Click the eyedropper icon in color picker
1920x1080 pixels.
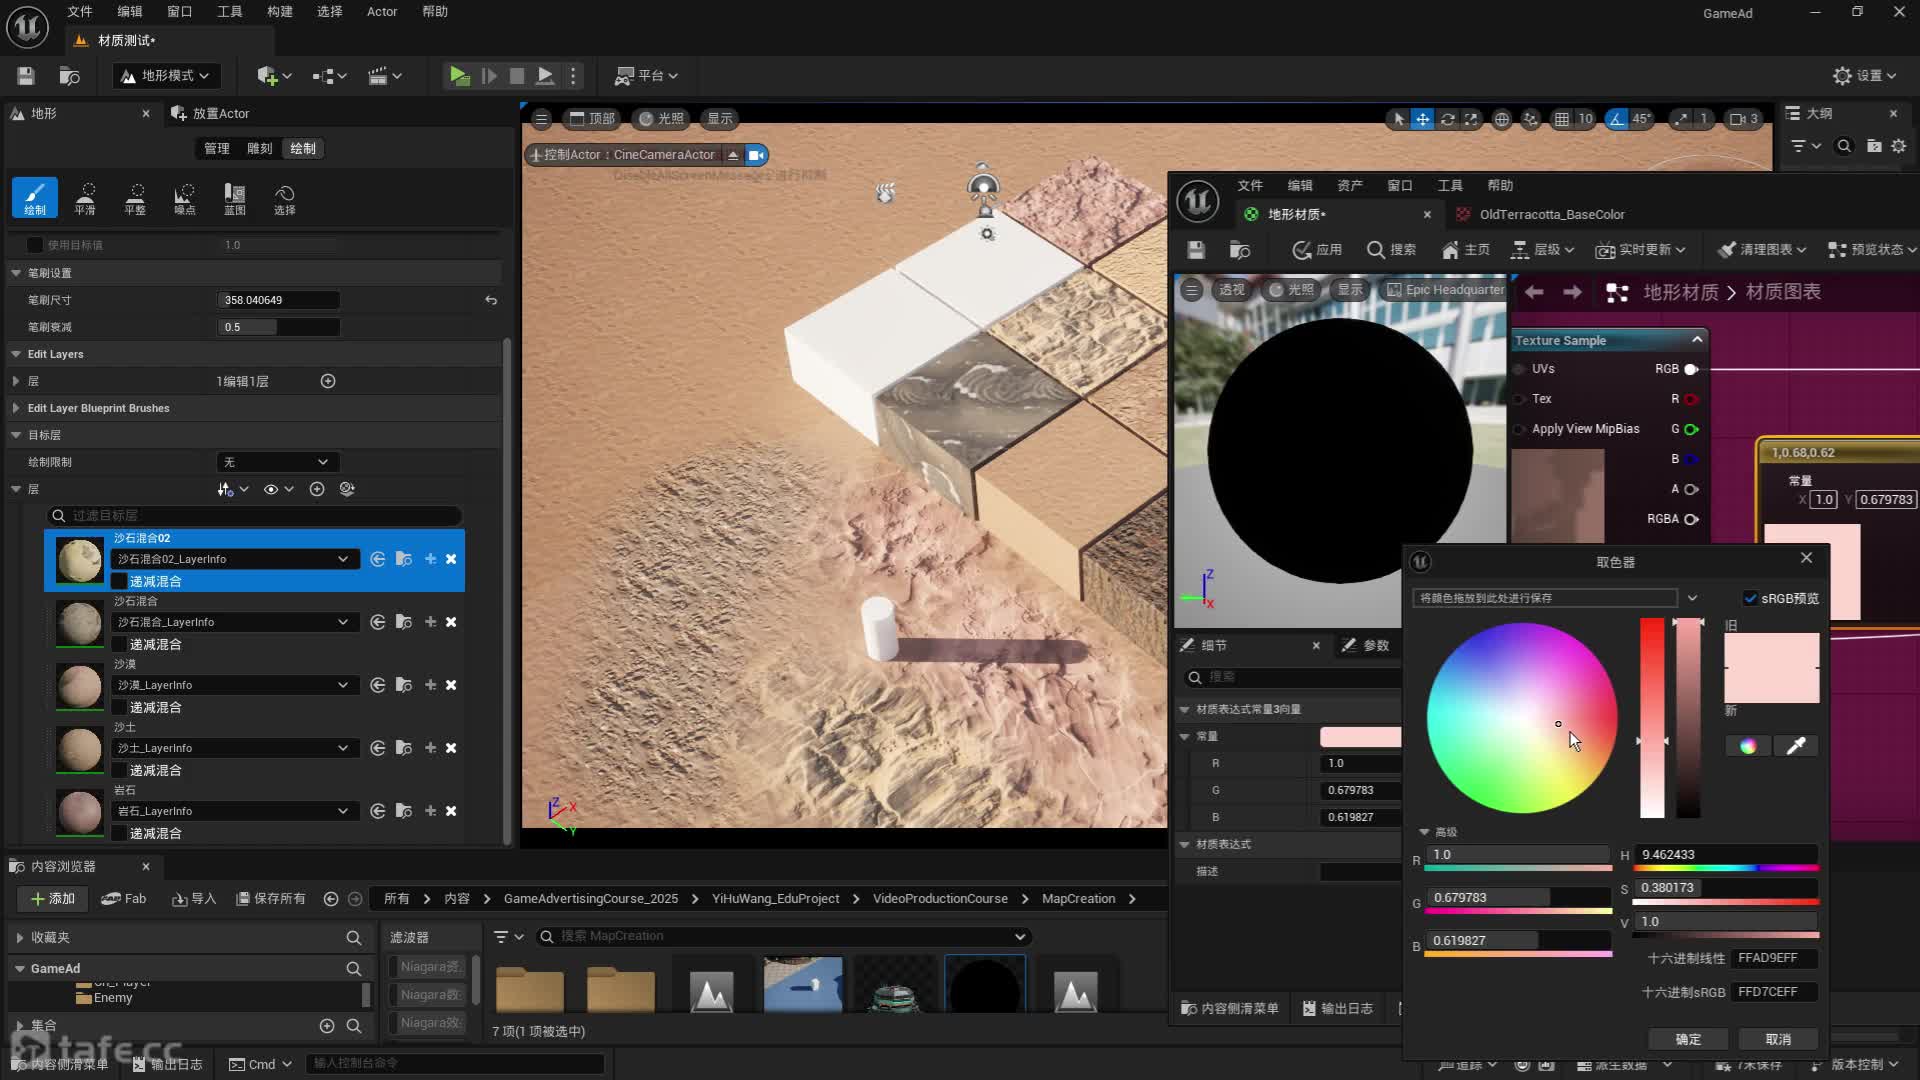pos(1795,746)
